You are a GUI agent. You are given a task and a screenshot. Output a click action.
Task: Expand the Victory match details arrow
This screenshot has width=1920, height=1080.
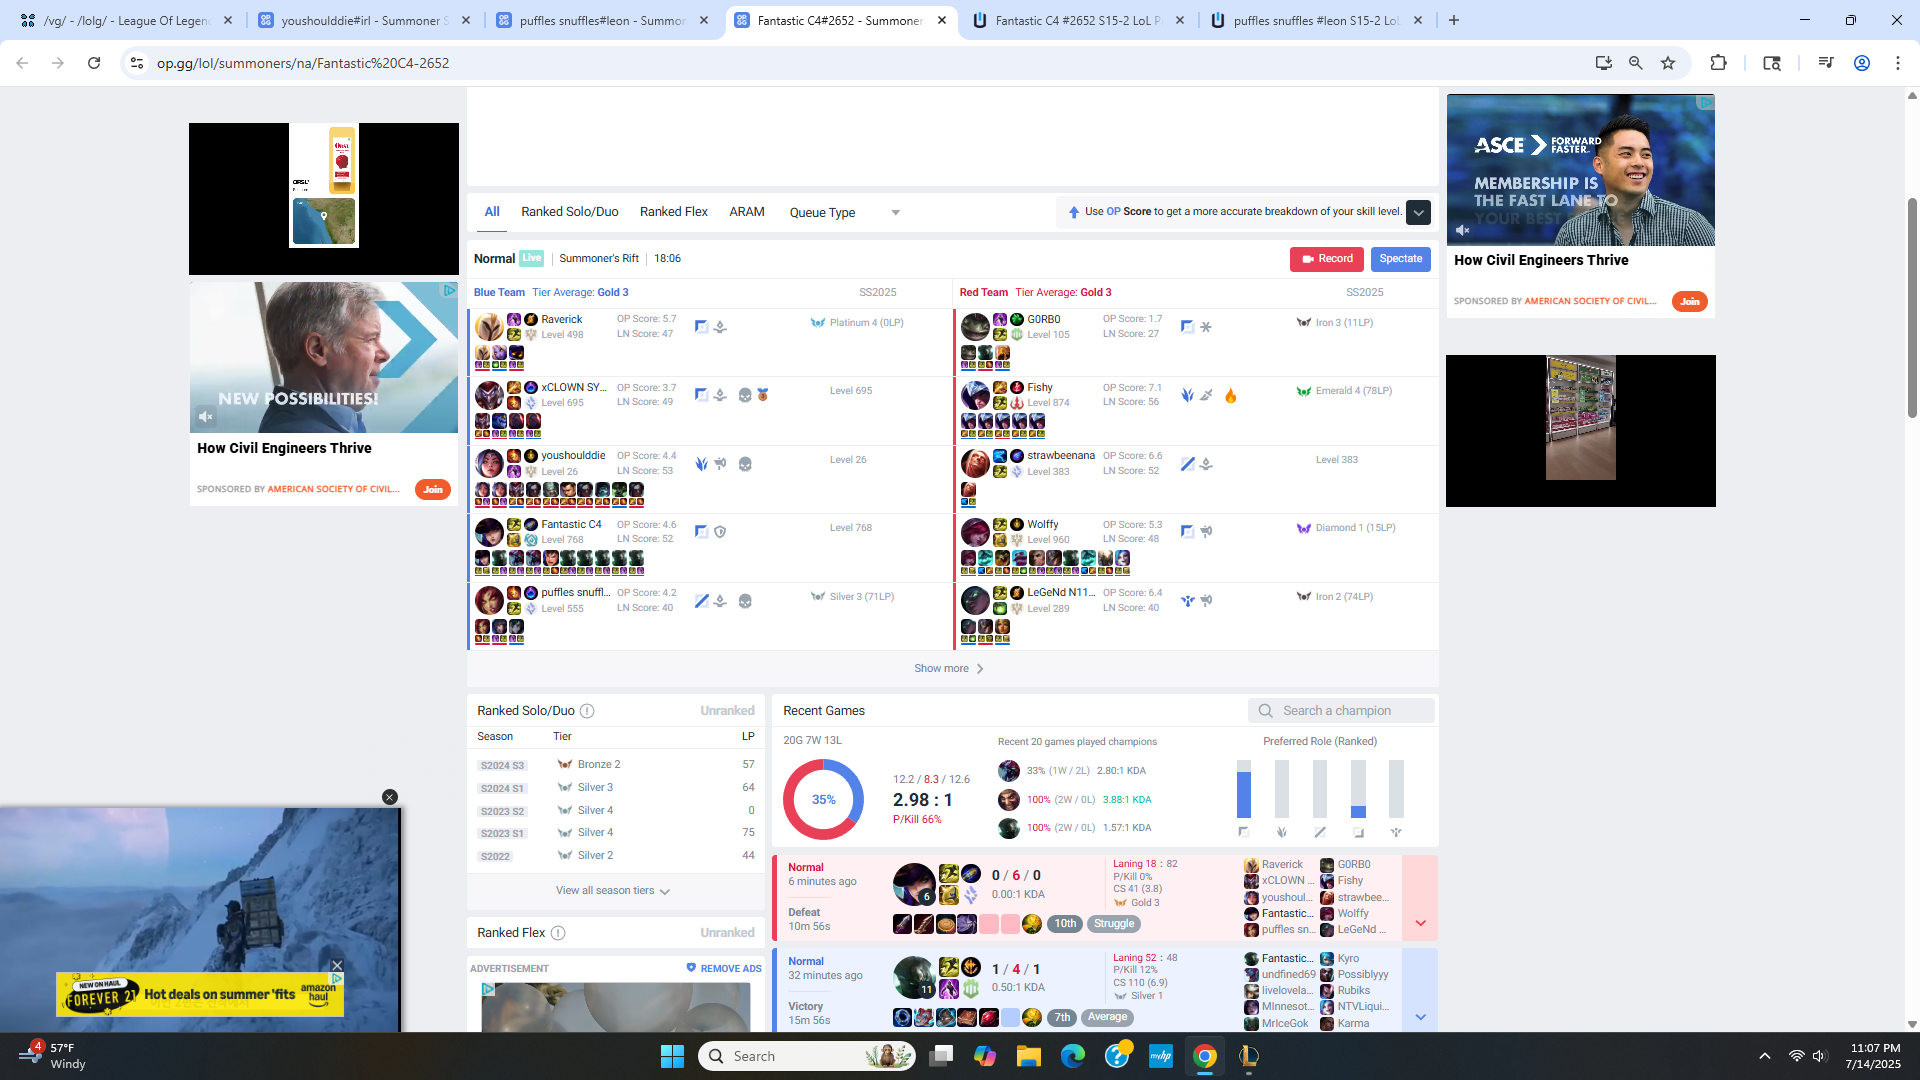1420,1017
